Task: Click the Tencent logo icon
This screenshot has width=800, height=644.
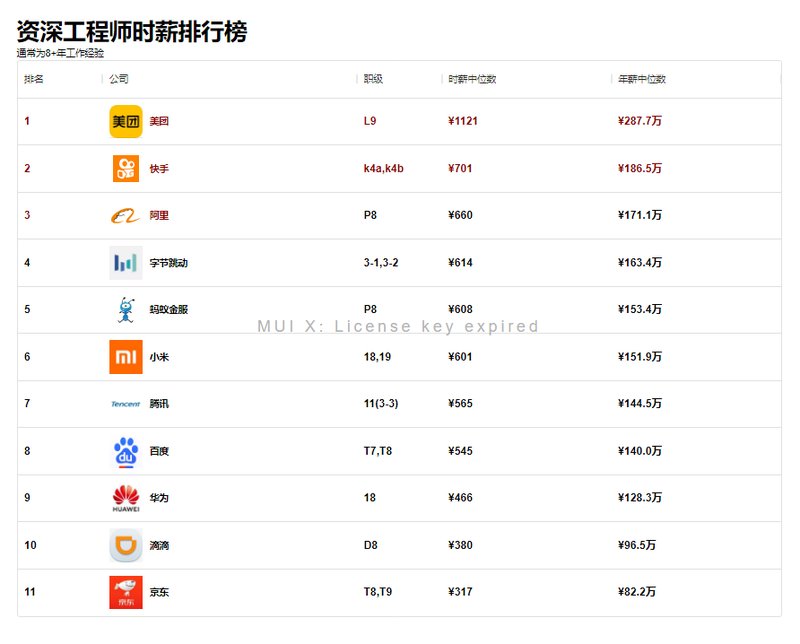Action: tap(126, 404)
